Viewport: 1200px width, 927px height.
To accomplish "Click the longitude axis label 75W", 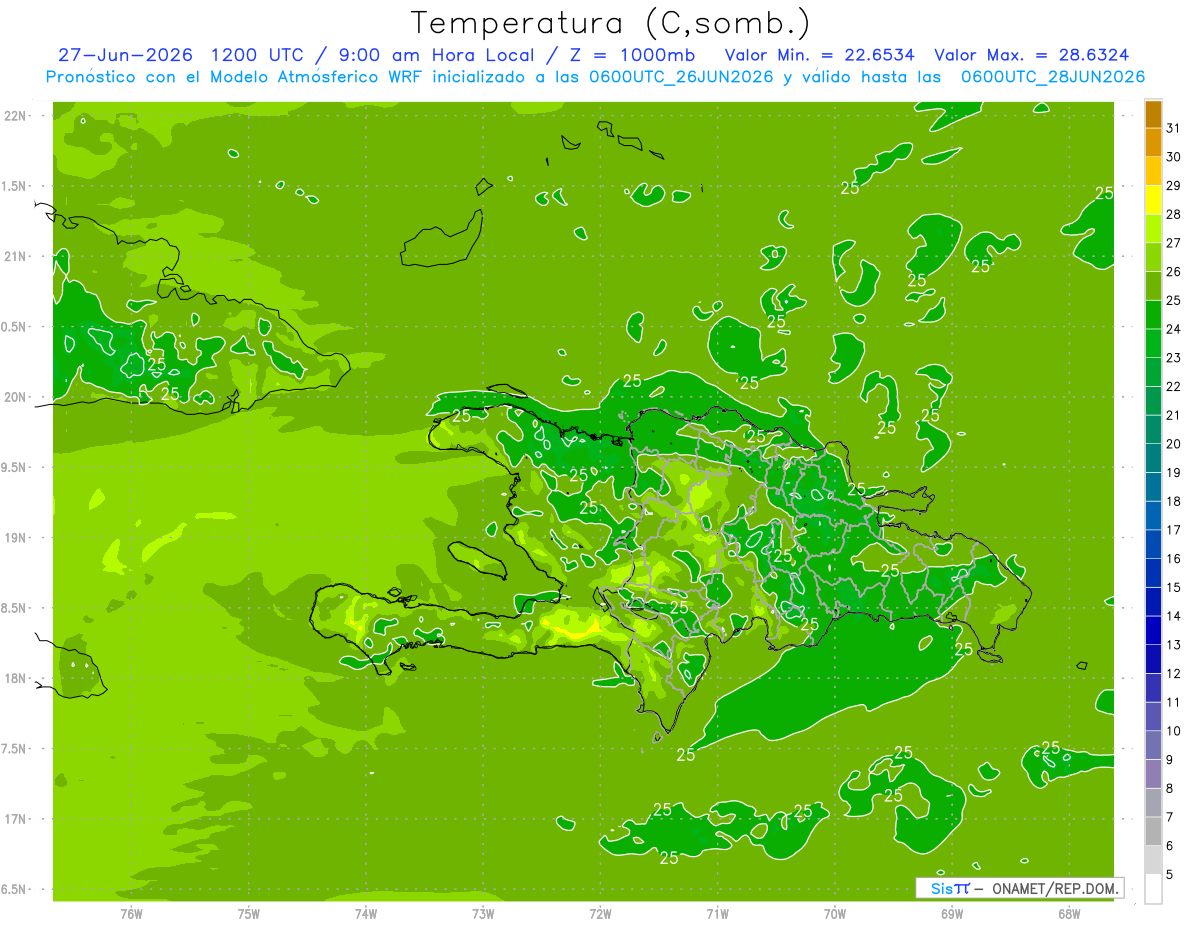I will pyautogui.click(x=249, y=913).
